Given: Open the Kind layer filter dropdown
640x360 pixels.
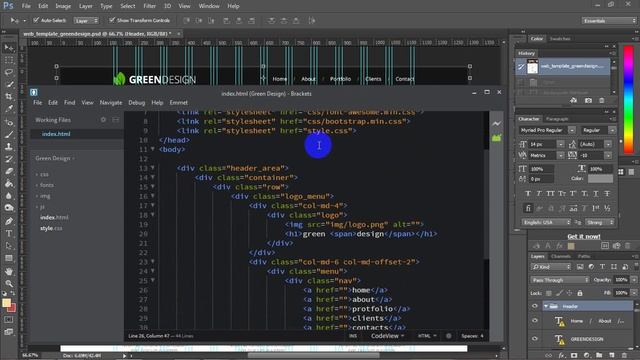Looking at the screenshot, I should (551, 267).
